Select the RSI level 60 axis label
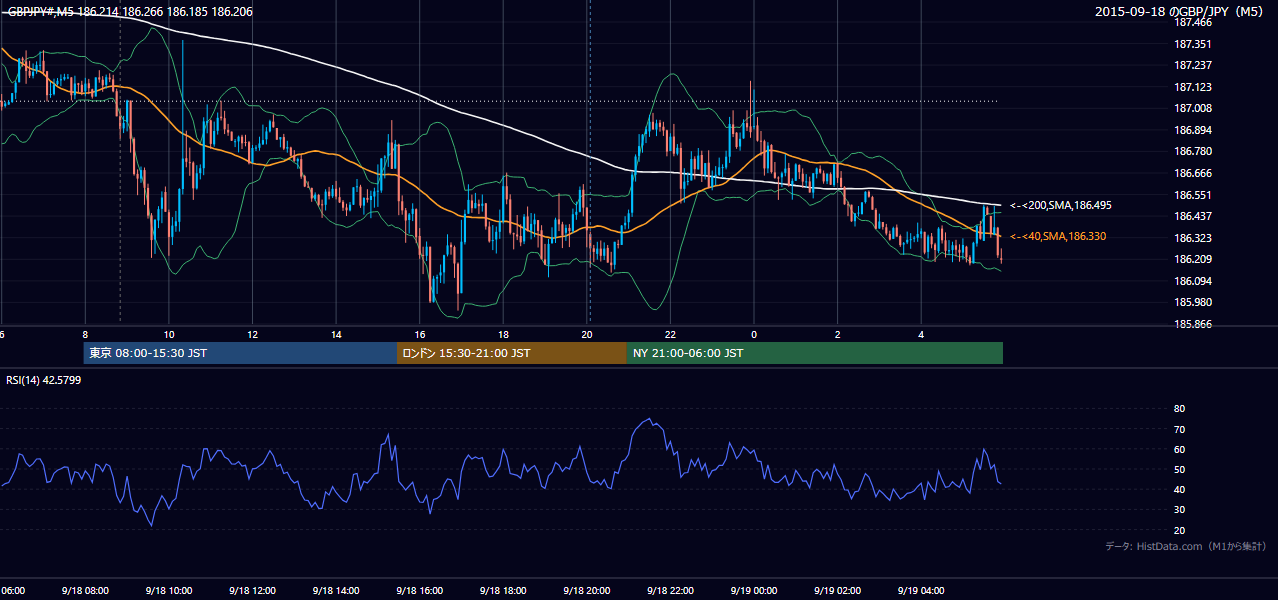Viewport: 1278px width, 600px height. 1179,449
